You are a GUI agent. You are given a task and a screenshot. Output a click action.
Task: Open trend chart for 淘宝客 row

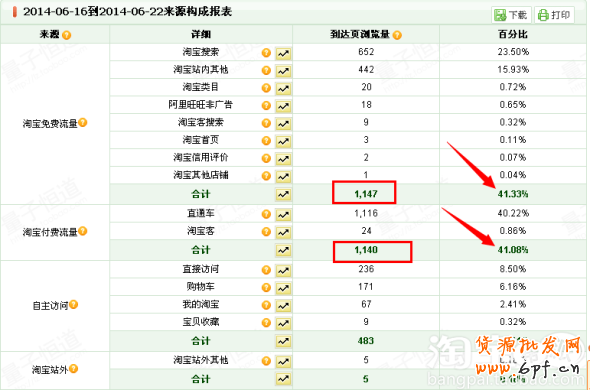pos(283,232)
